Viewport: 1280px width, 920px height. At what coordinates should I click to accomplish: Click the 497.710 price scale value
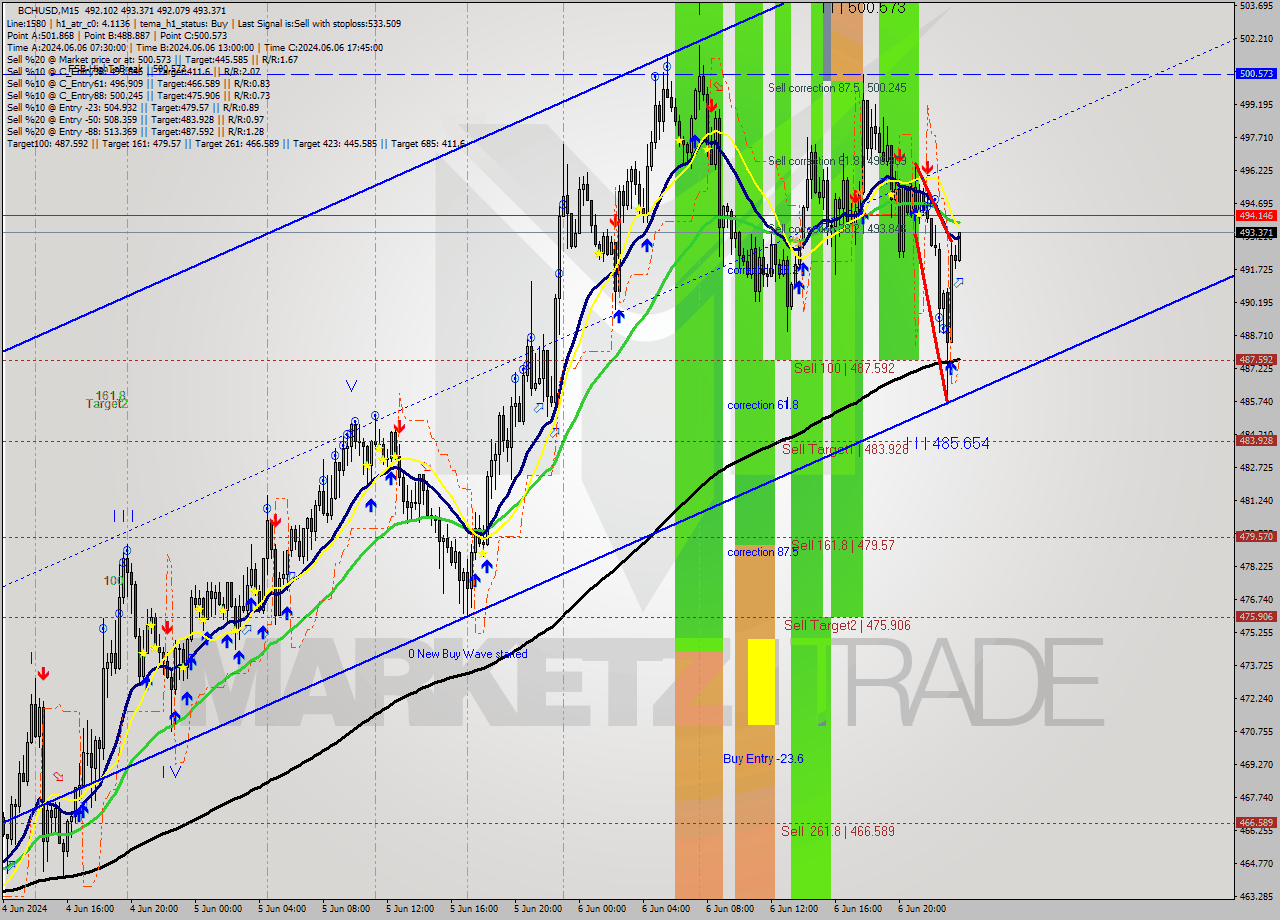pyautogui.click(x=1256, y=137)
